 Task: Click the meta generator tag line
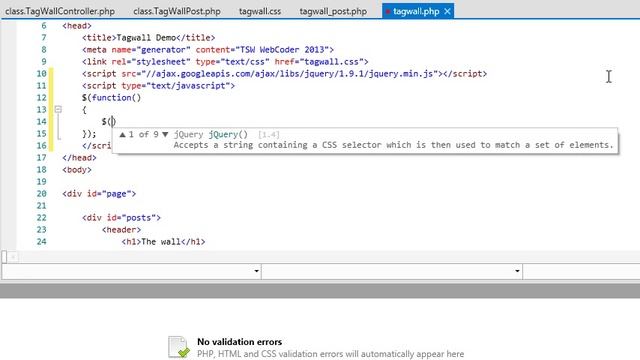[208, 49]
